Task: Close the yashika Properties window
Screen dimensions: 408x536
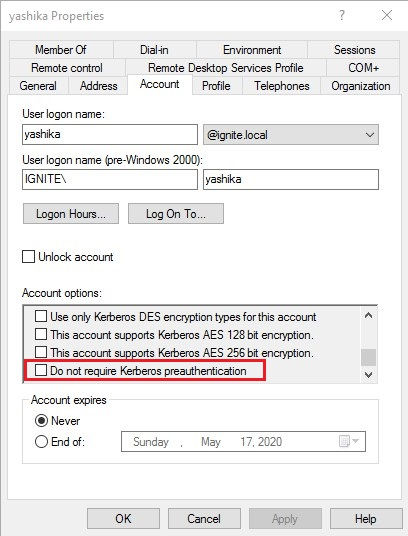Action: pyautogui.click(x=387, y=15)
